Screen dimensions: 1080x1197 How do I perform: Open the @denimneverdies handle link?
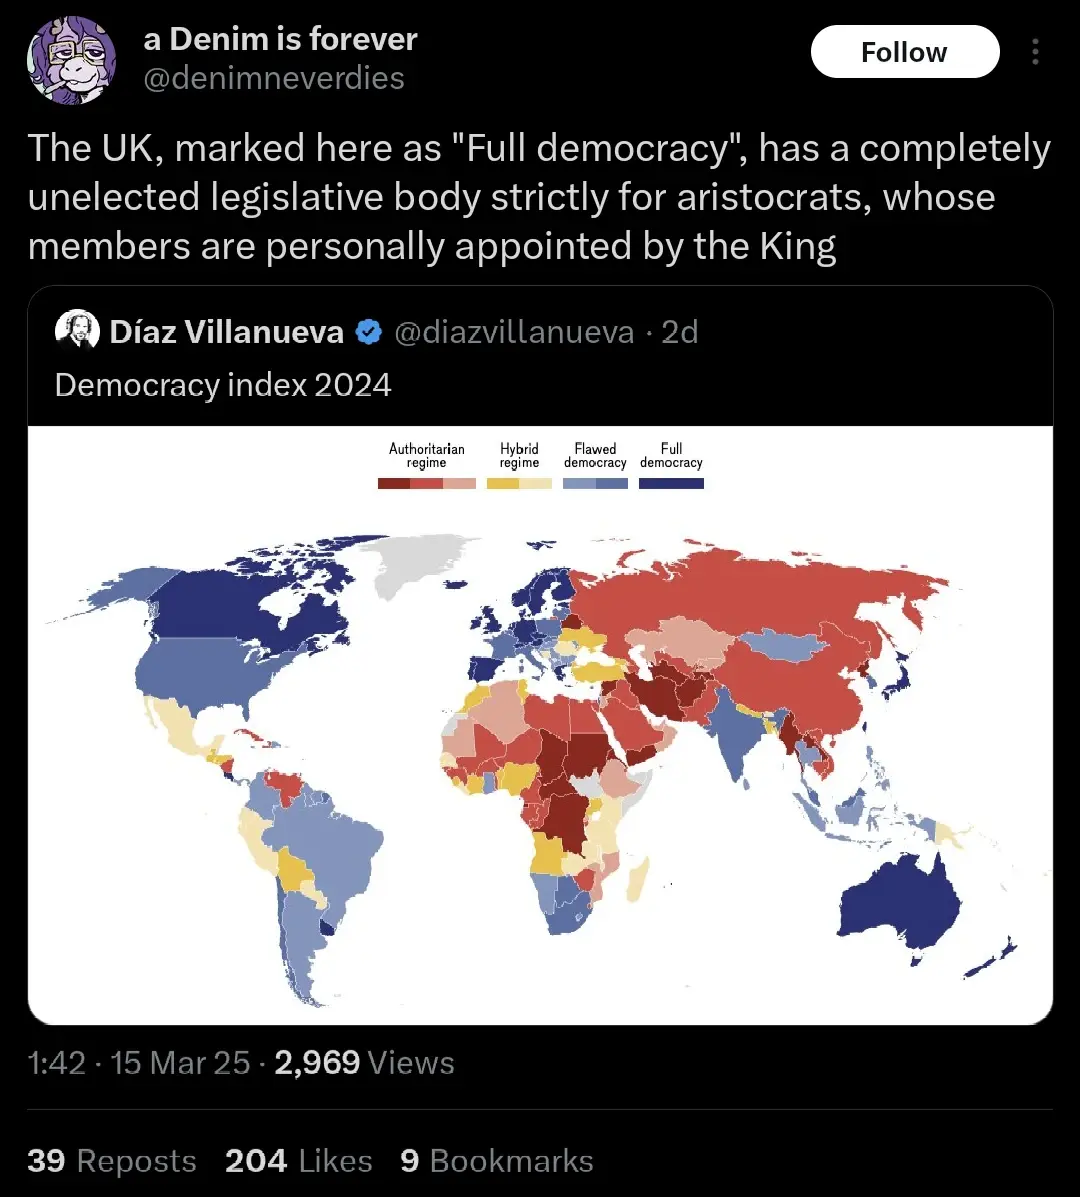(274, 78)
